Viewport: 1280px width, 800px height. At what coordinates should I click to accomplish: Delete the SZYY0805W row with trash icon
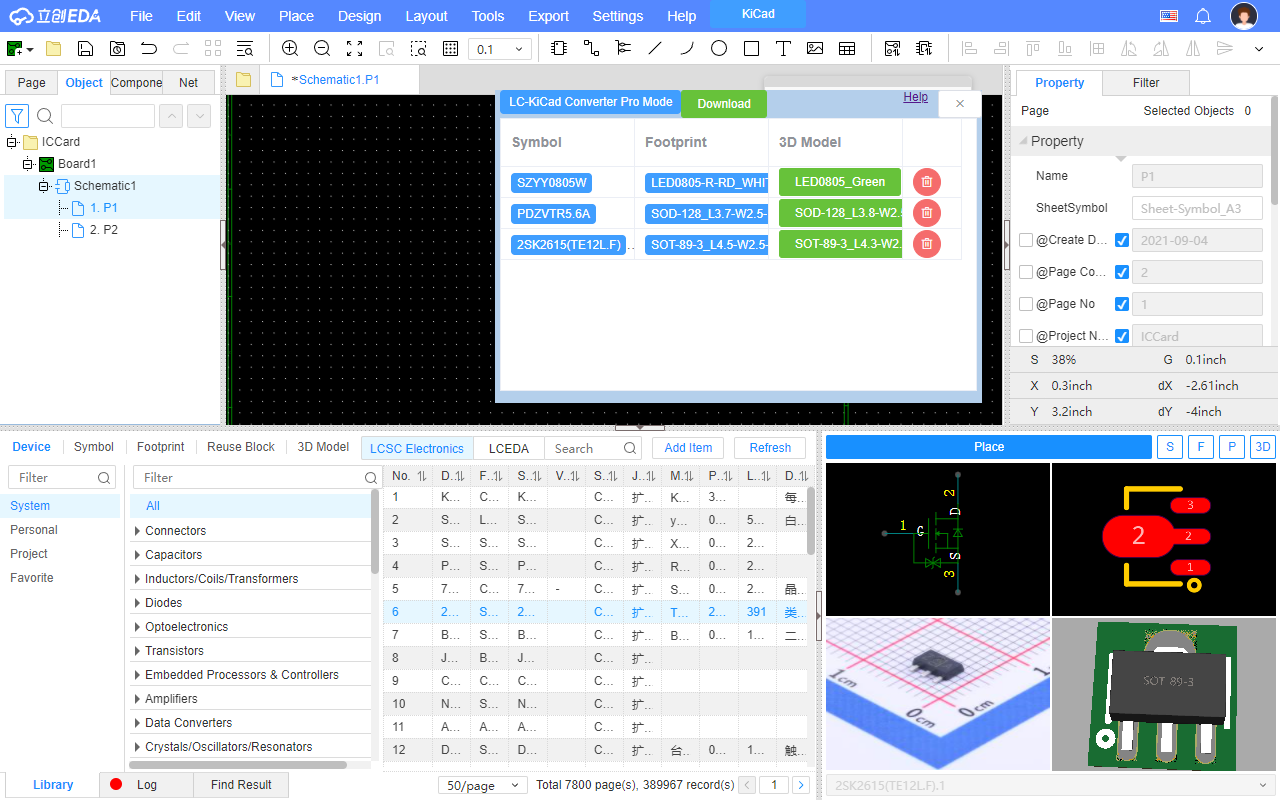927,182
